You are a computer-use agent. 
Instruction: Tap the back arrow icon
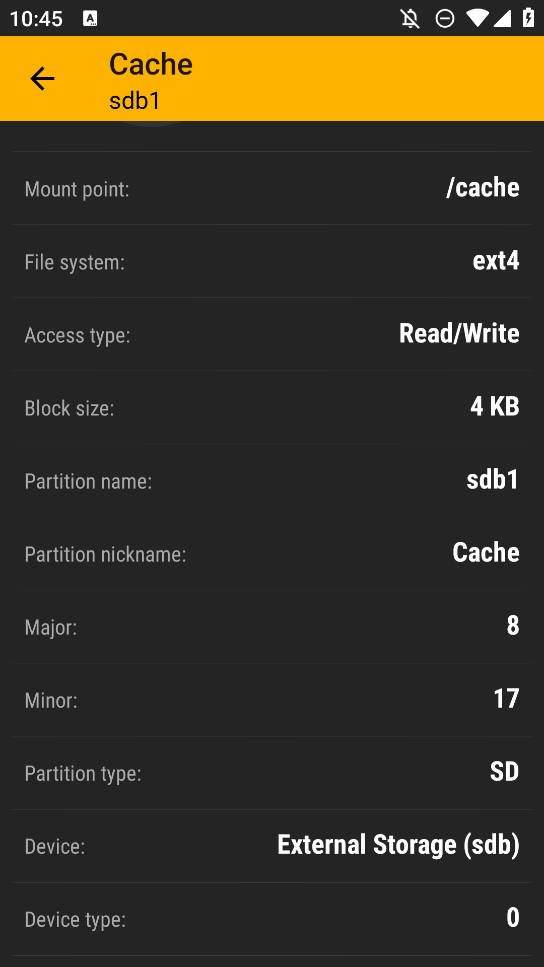[42, 79]
